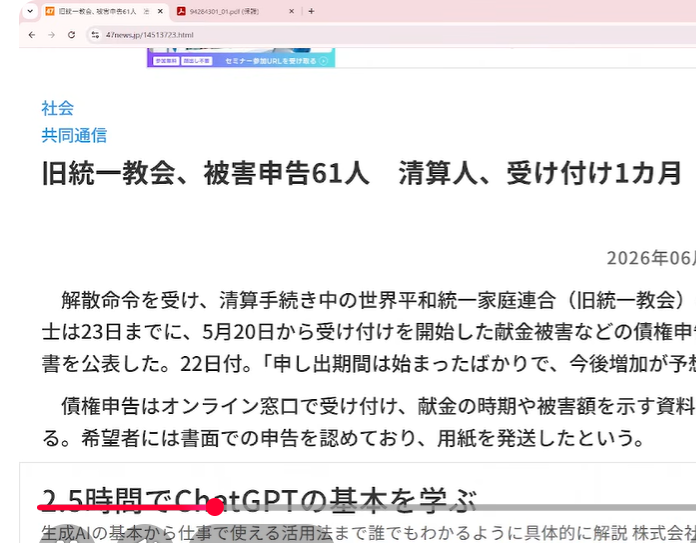Screen dimensions: 696x543
Task: Open the 共同通信 source link
Action: pyautogui.click(x=74, y=135)
